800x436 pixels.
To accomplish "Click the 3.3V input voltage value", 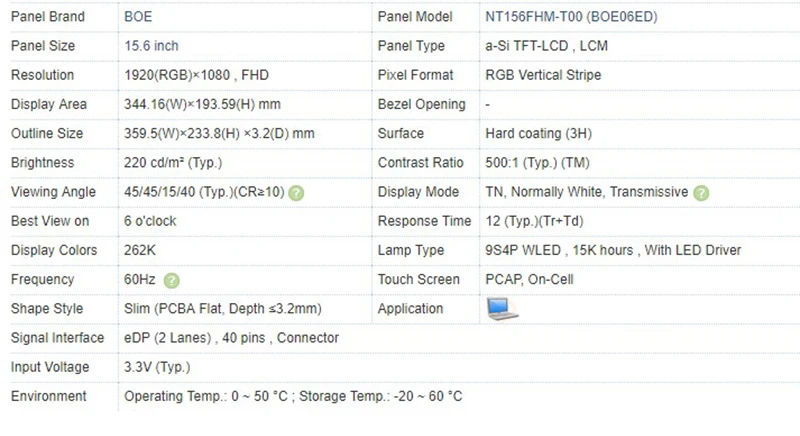I will (x=157, y=367).
